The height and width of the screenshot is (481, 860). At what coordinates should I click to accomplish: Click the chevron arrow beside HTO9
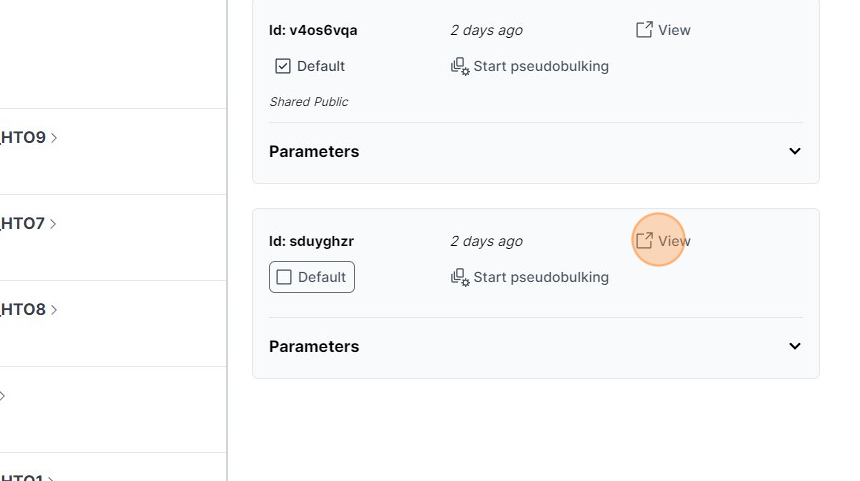54,138
